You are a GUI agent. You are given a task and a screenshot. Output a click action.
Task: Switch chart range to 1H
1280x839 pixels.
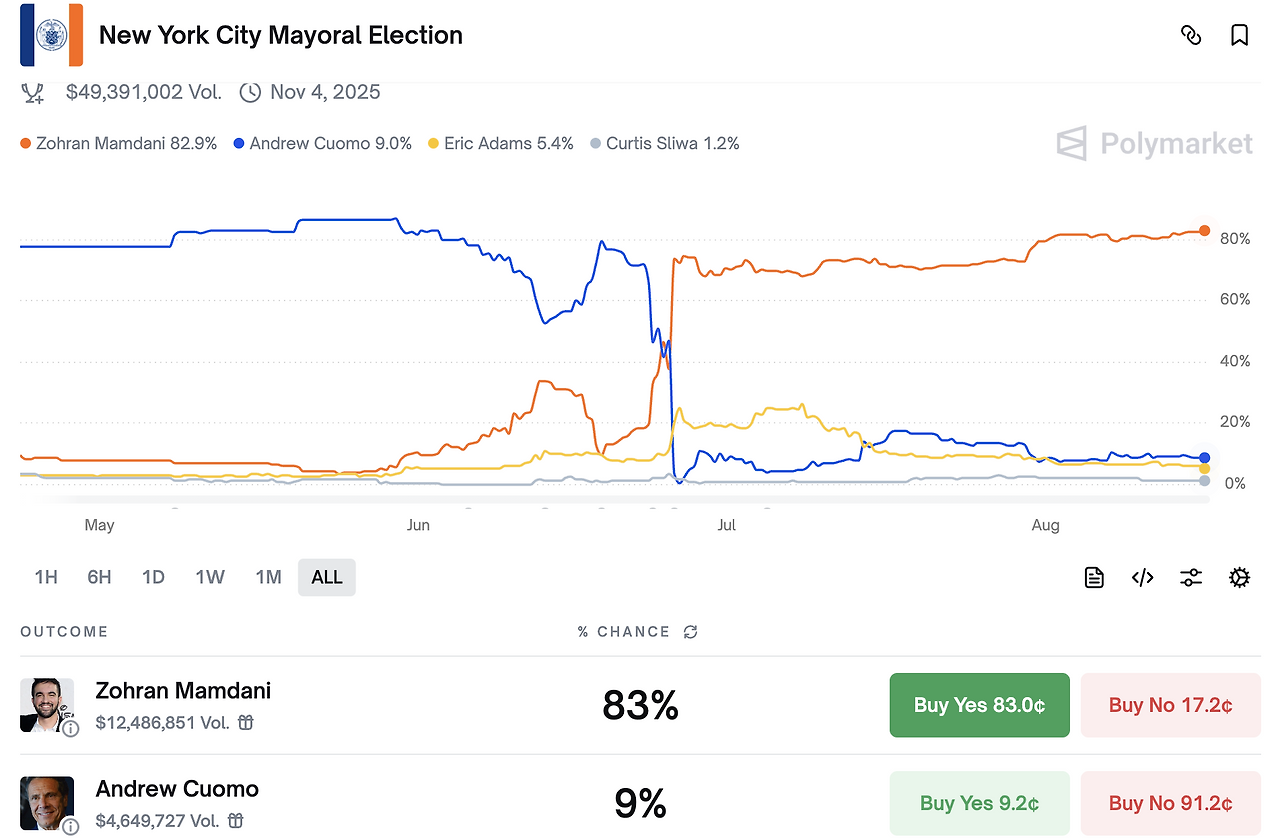pos(46,577)
